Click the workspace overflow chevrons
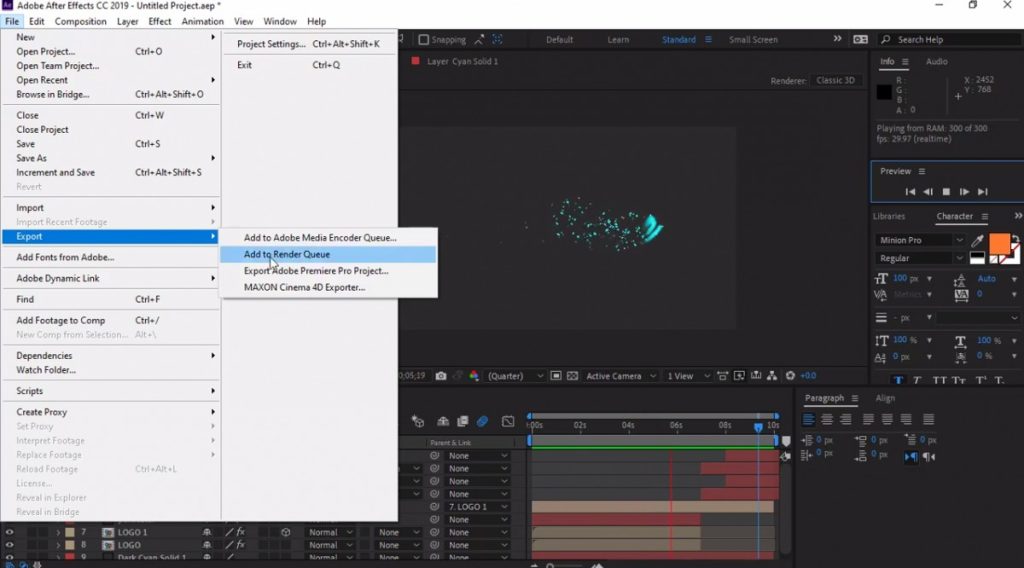This screenshot has height=568, width=1024. pos(837,39)
